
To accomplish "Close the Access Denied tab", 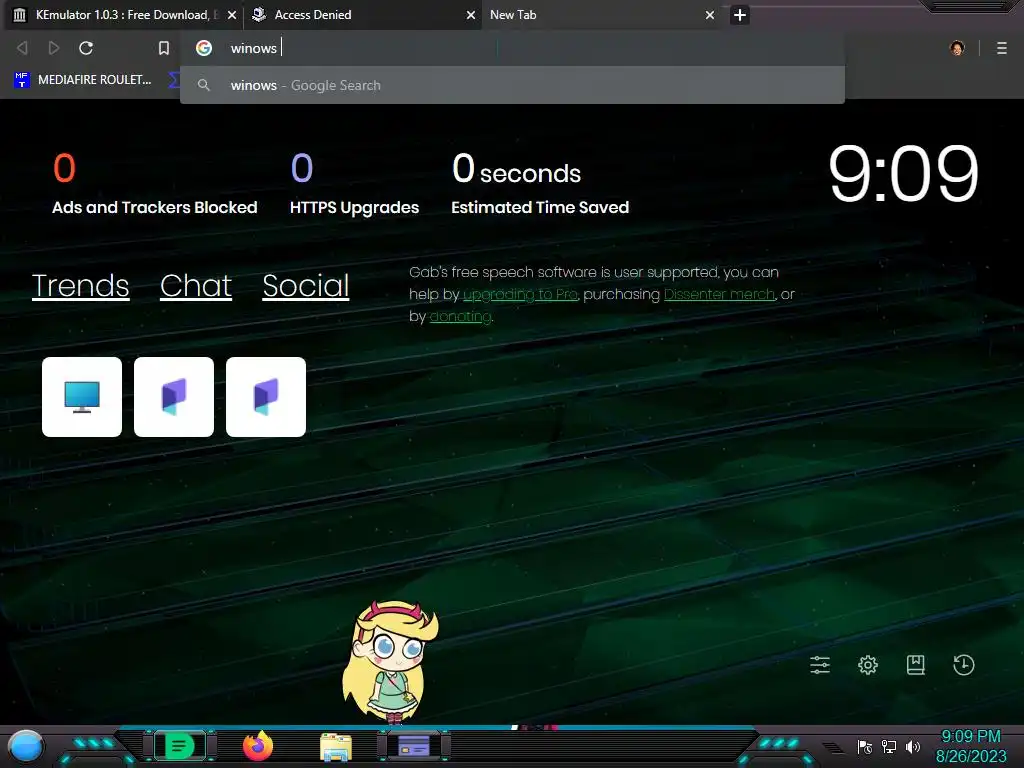I will pos(470,14).
